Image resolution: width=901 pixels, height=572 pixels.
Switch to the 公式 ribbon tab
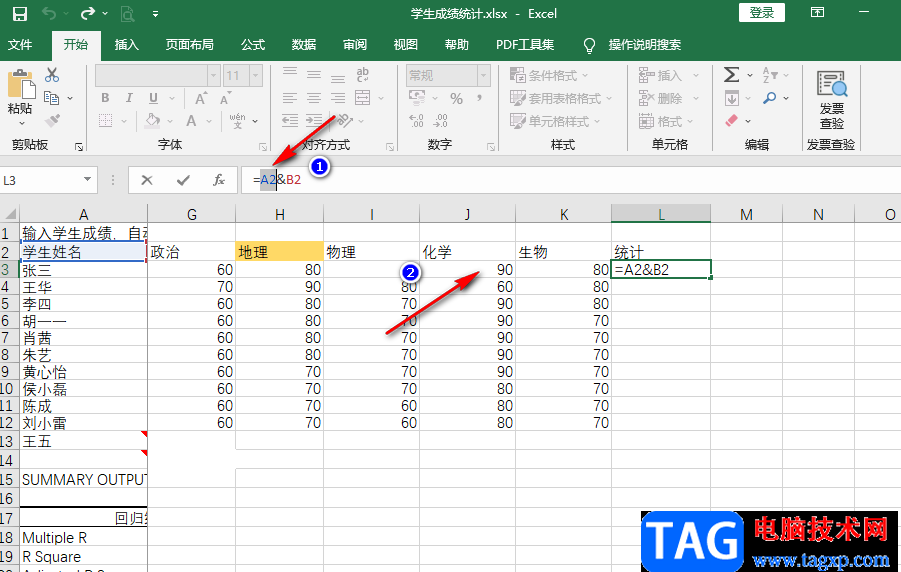point(253,45)
